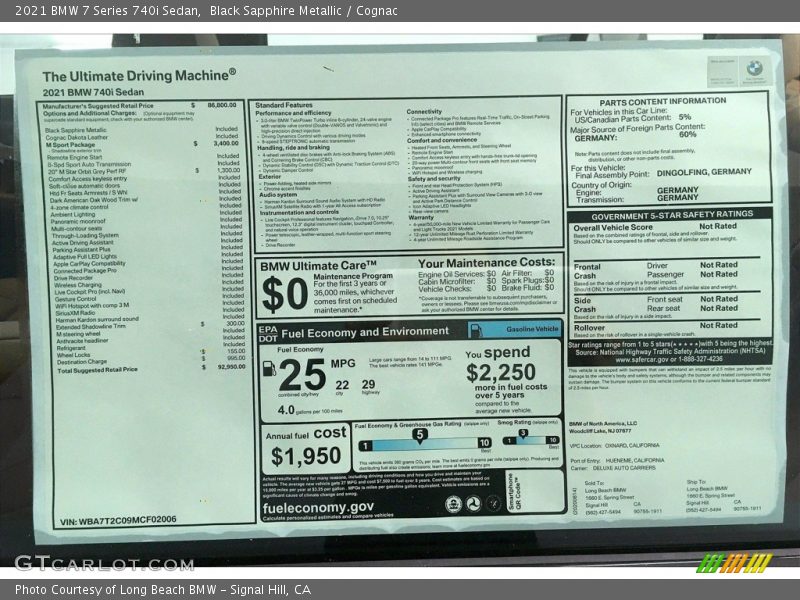Visit the www.safercar.gov link
The height and width of the screenshot is (600, 800).
pos(641,360)
